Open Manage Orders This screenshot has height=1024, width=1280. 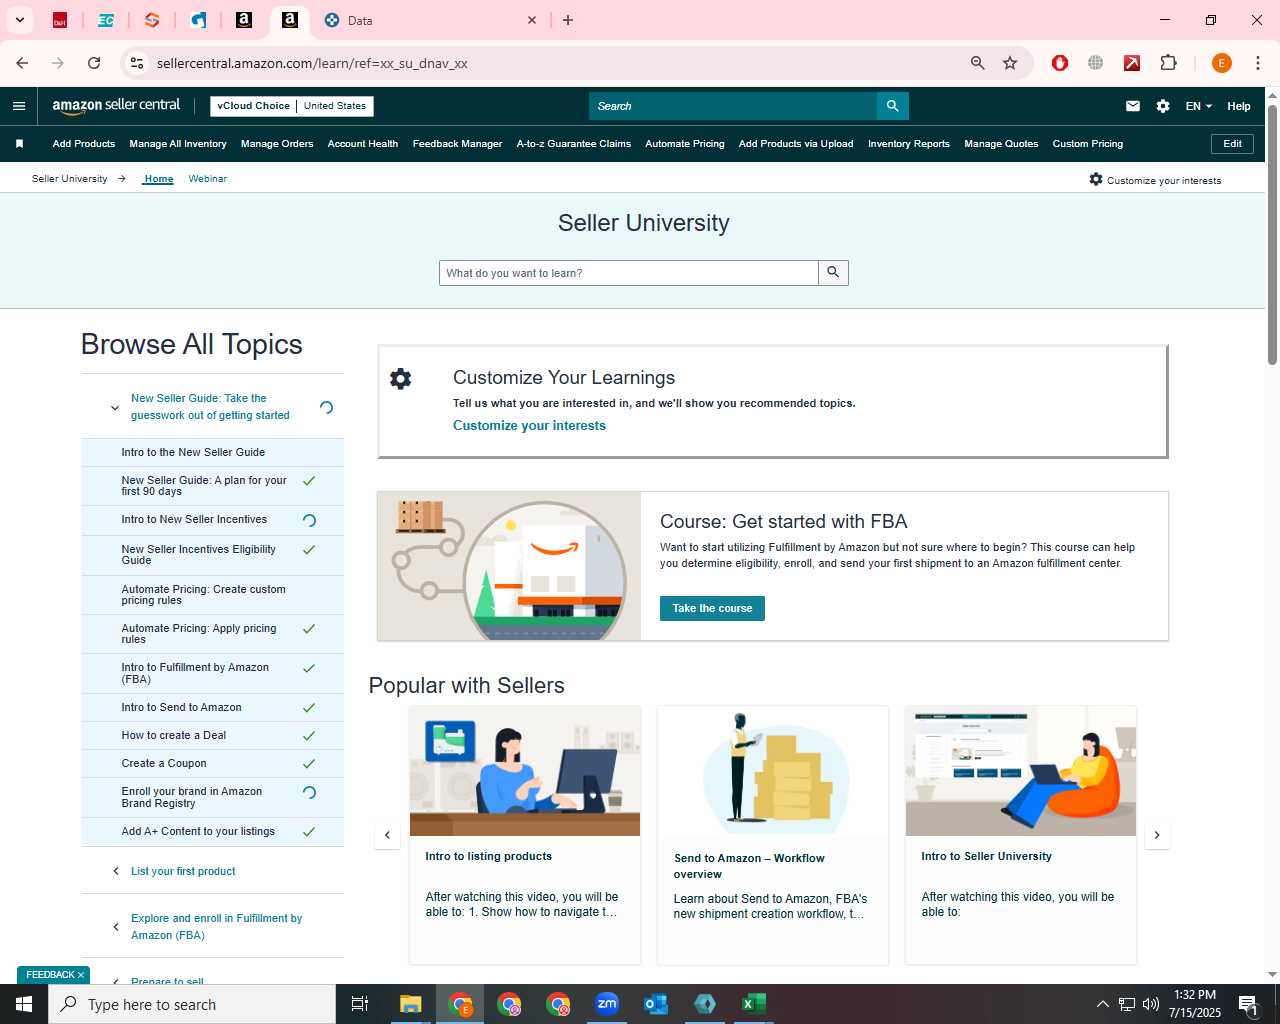coord(277,144)
